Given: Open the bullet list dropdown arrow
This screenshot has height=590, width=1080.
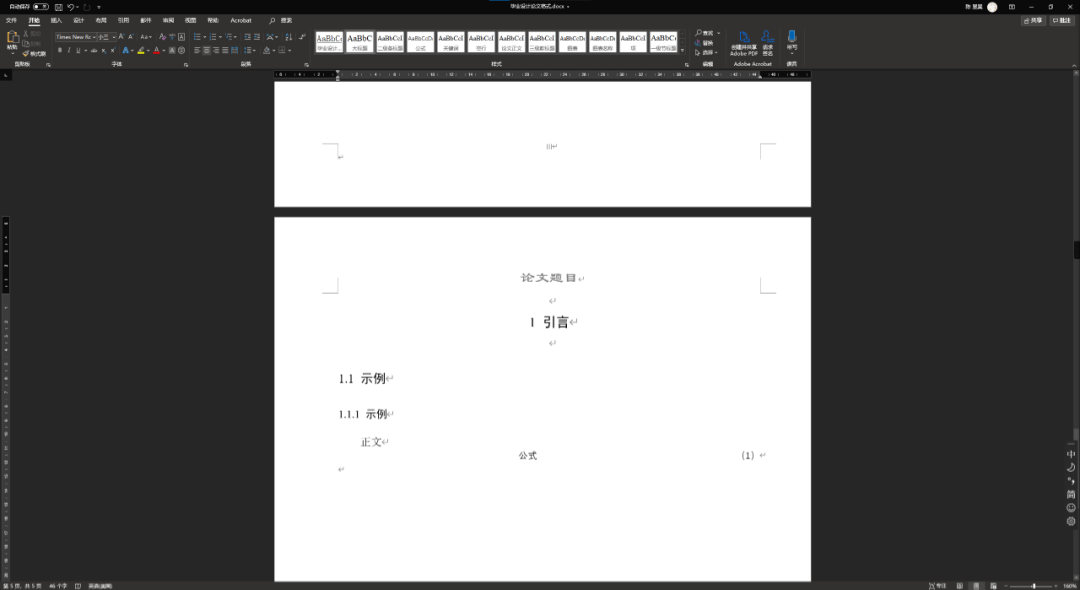Looking at the screenshot, I should point(205,37).
